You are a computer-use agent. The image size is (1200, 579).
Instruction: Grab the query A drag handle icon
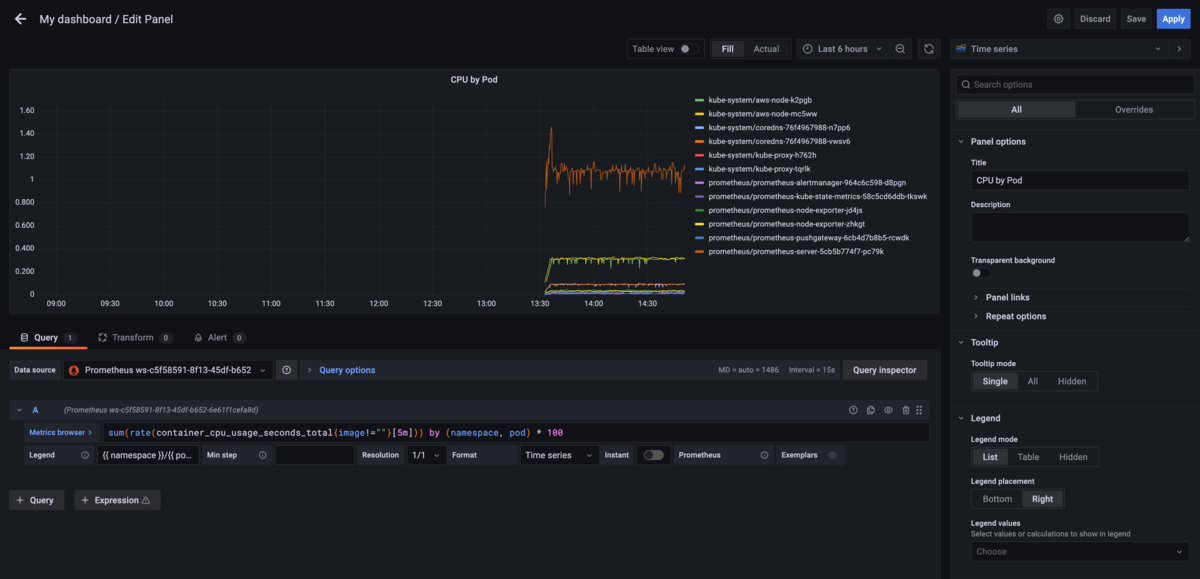[x=919, y=410]
